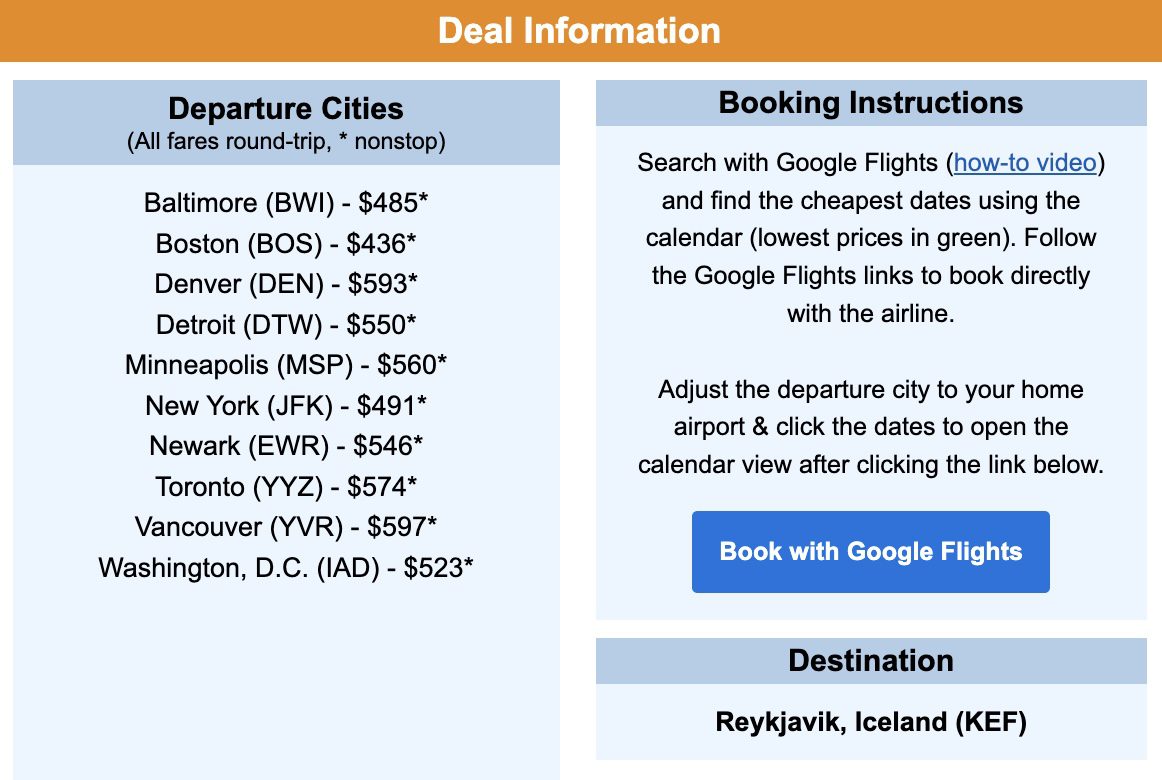Open the Toronto (YYZ) $574 deal
The height and width of the screenshot is (780, 1162).
tap(286, 487)
